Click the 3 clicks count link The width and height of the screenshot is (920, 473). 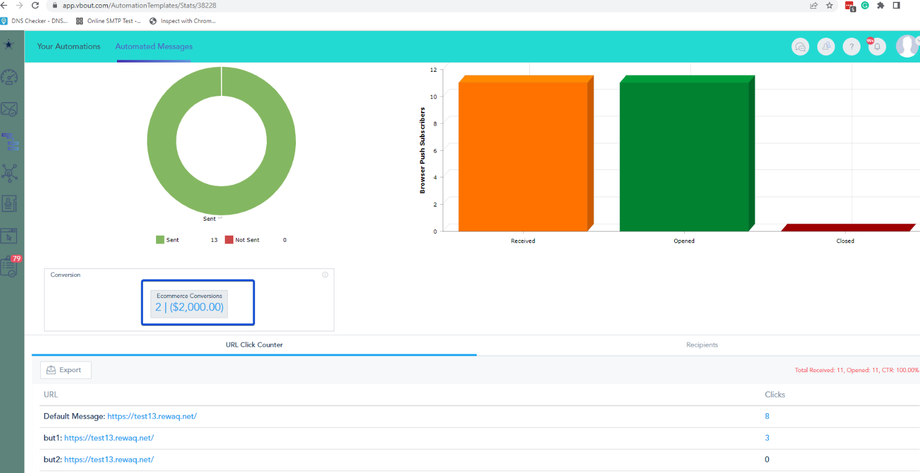pos(767,438)
